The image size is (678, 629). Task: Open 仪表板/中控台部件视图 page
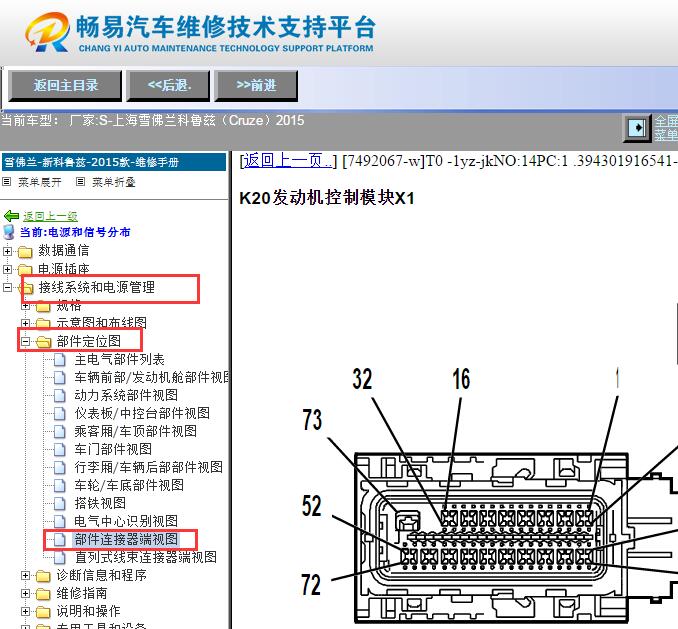click(x=142, y=413)
